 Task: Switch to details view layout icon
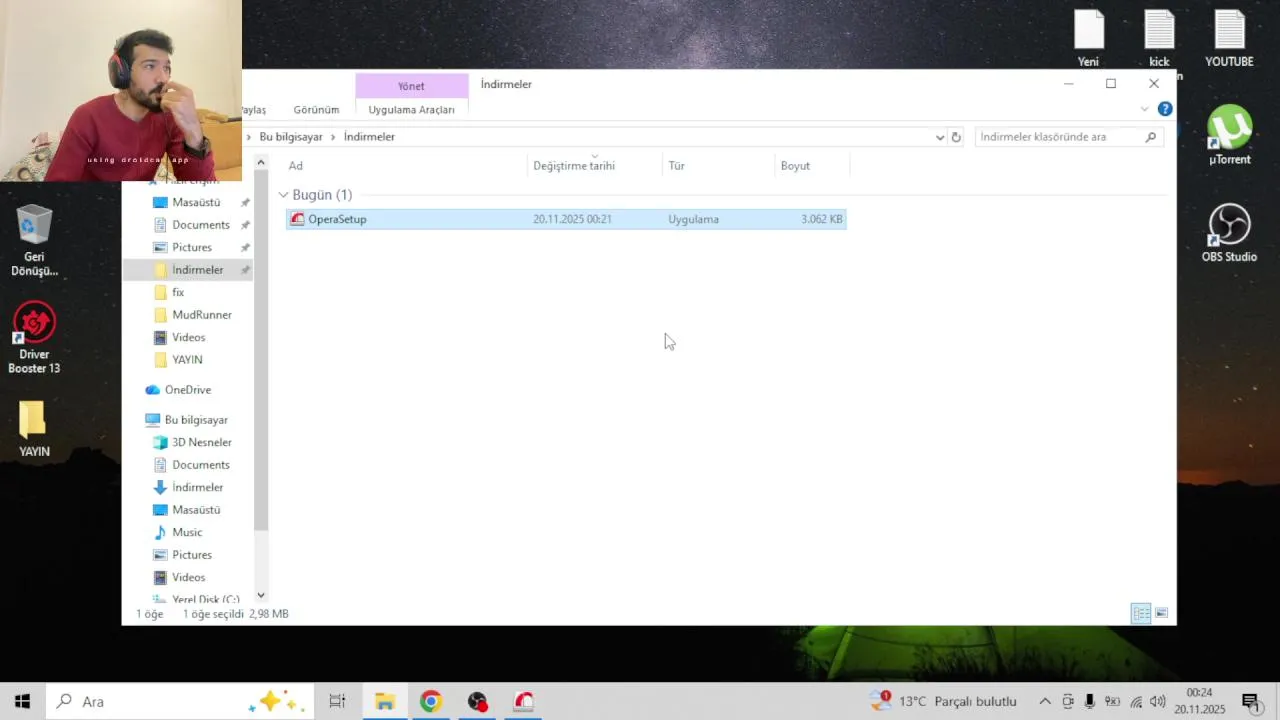pos(1141,613)
